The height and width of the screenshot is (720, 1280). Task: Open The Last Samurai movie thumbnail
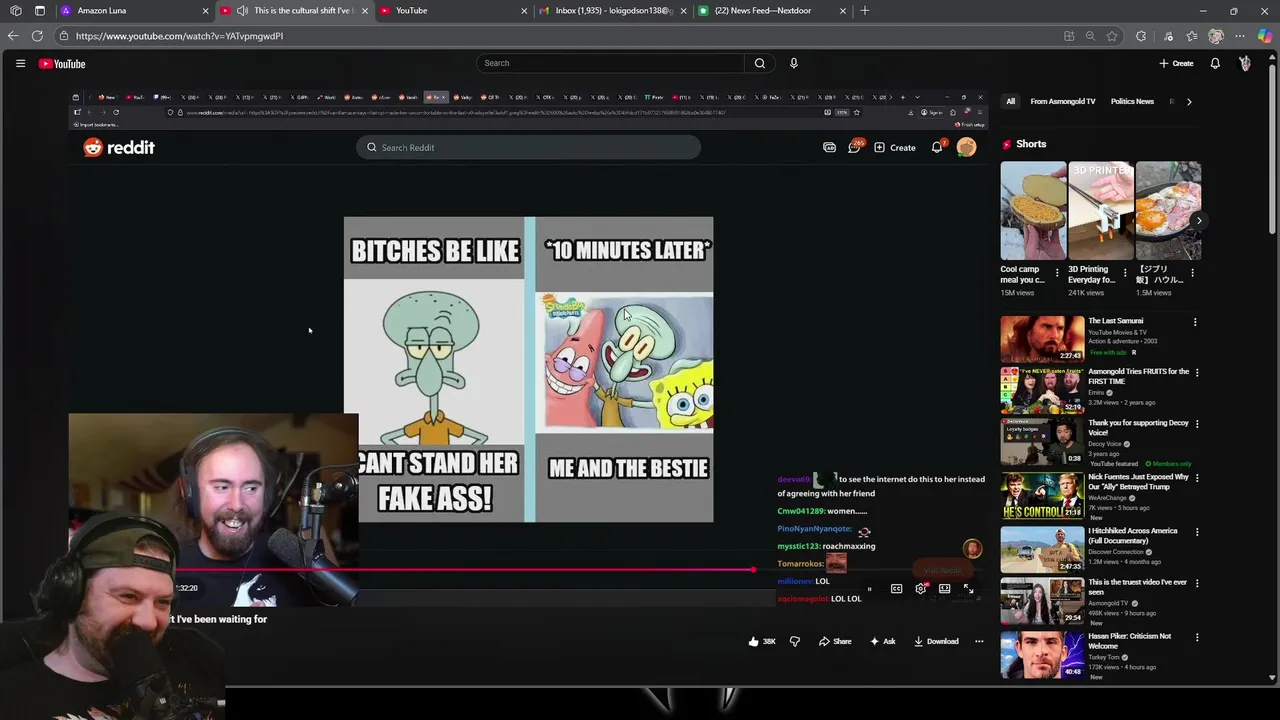pyautogui.click(x=1042, y=339)
